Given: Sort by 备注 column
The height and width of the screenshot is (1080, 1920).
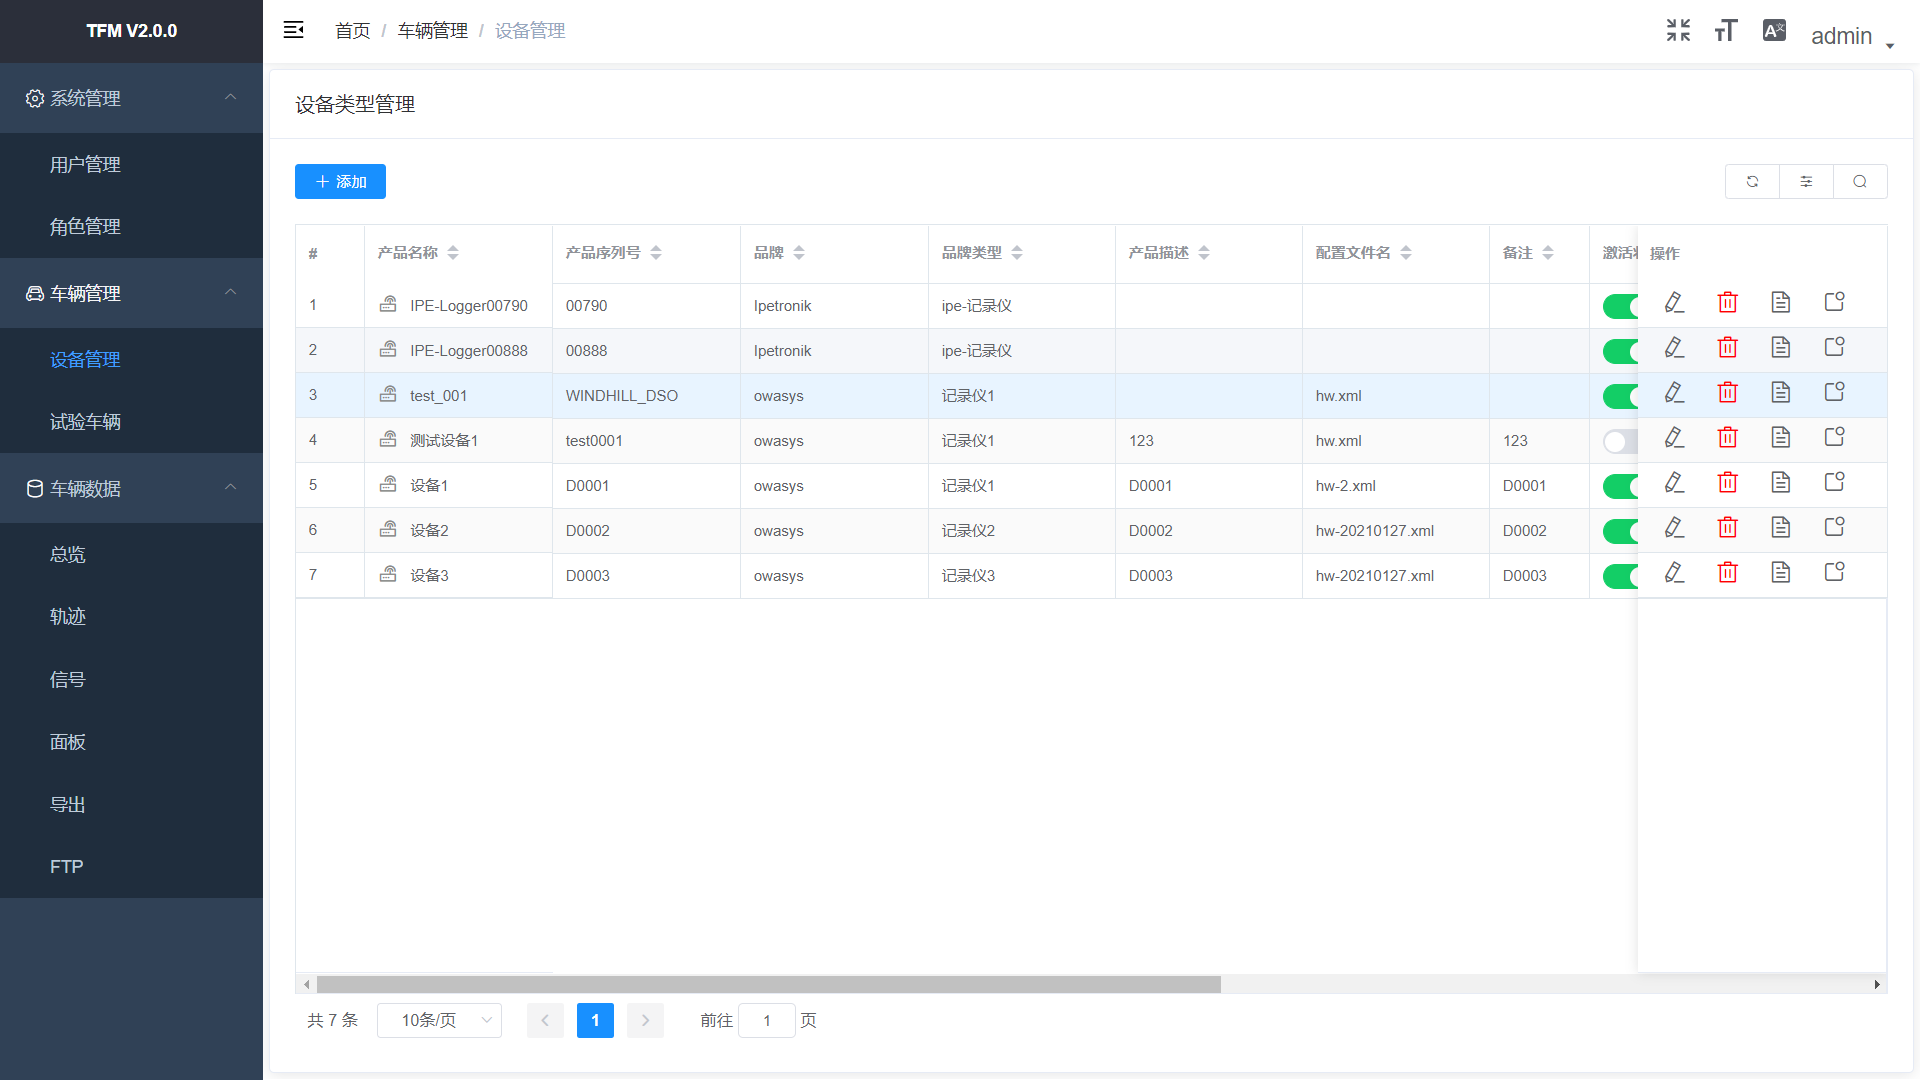Looking at the screenshot, I should (x=1548, y=253).
